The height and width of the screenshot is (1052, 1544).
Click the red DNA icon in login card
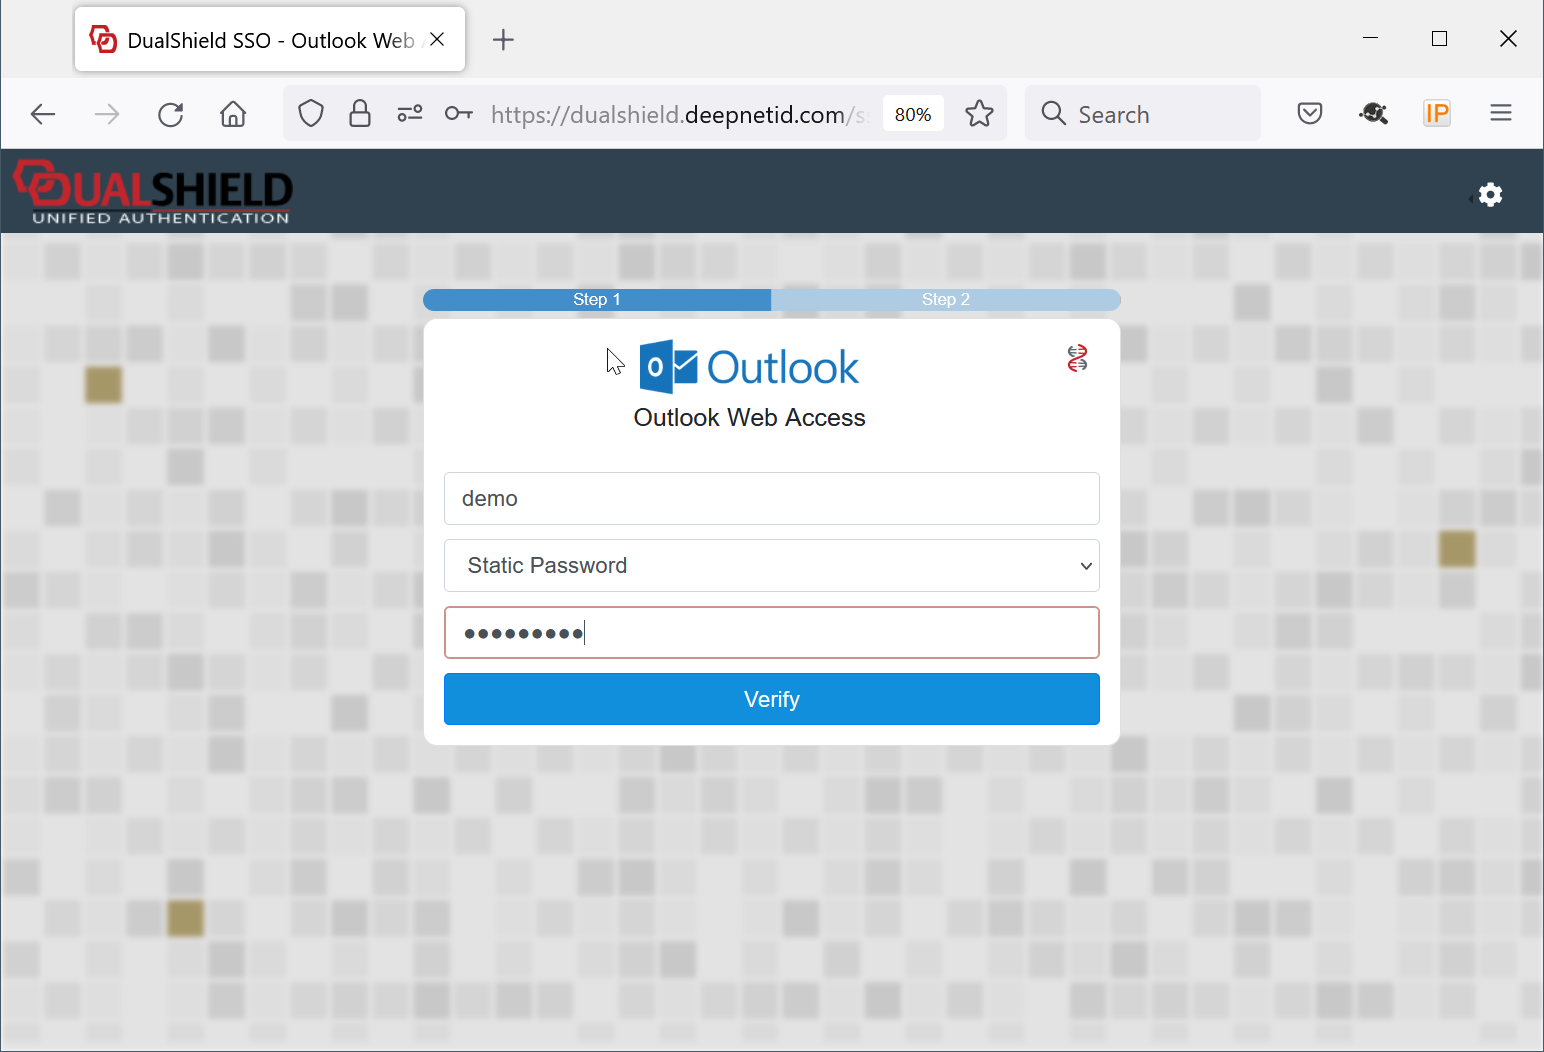point(1077,358)
